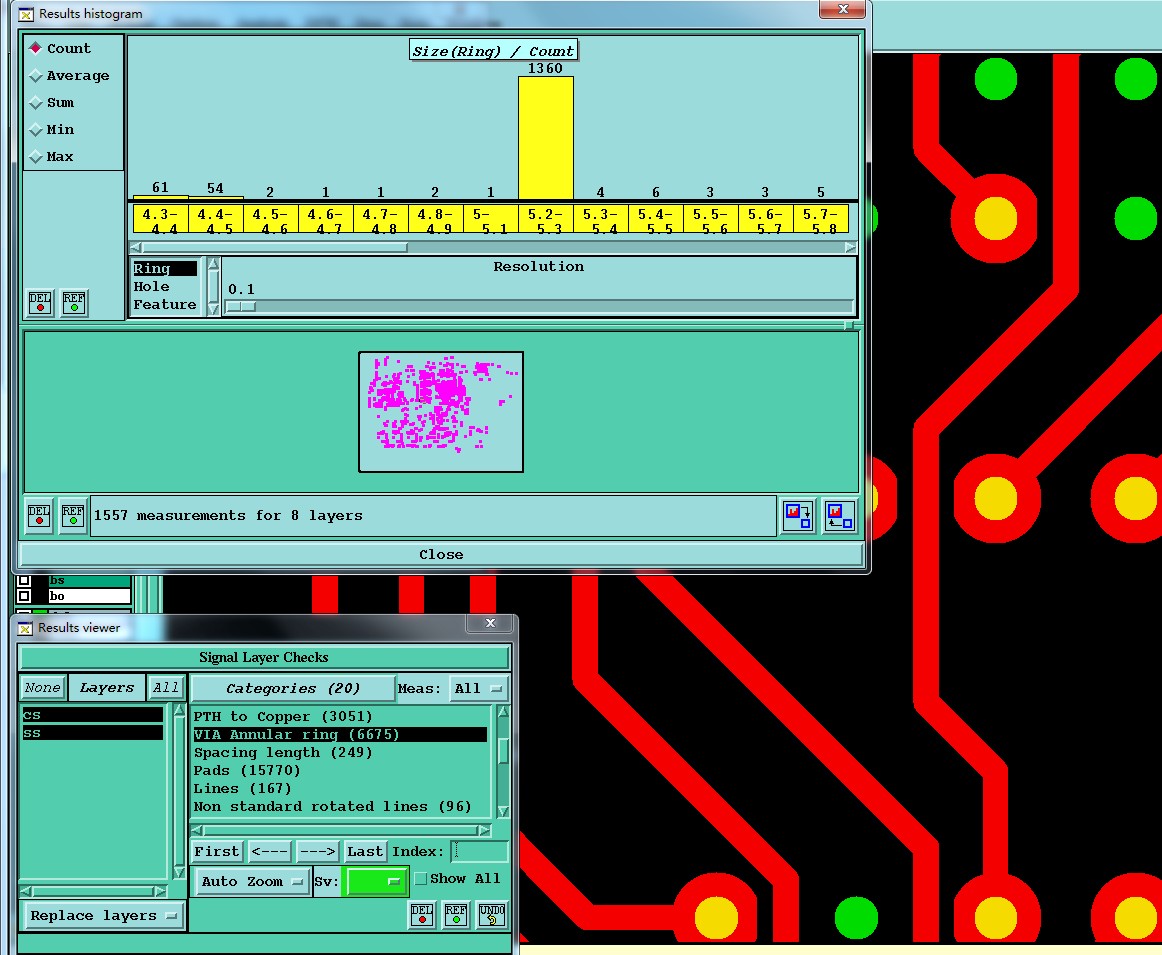Click categories list scroll down arrow
Image resolution: width=1162 pixels, height=955 pixels.
pos(503,811)
